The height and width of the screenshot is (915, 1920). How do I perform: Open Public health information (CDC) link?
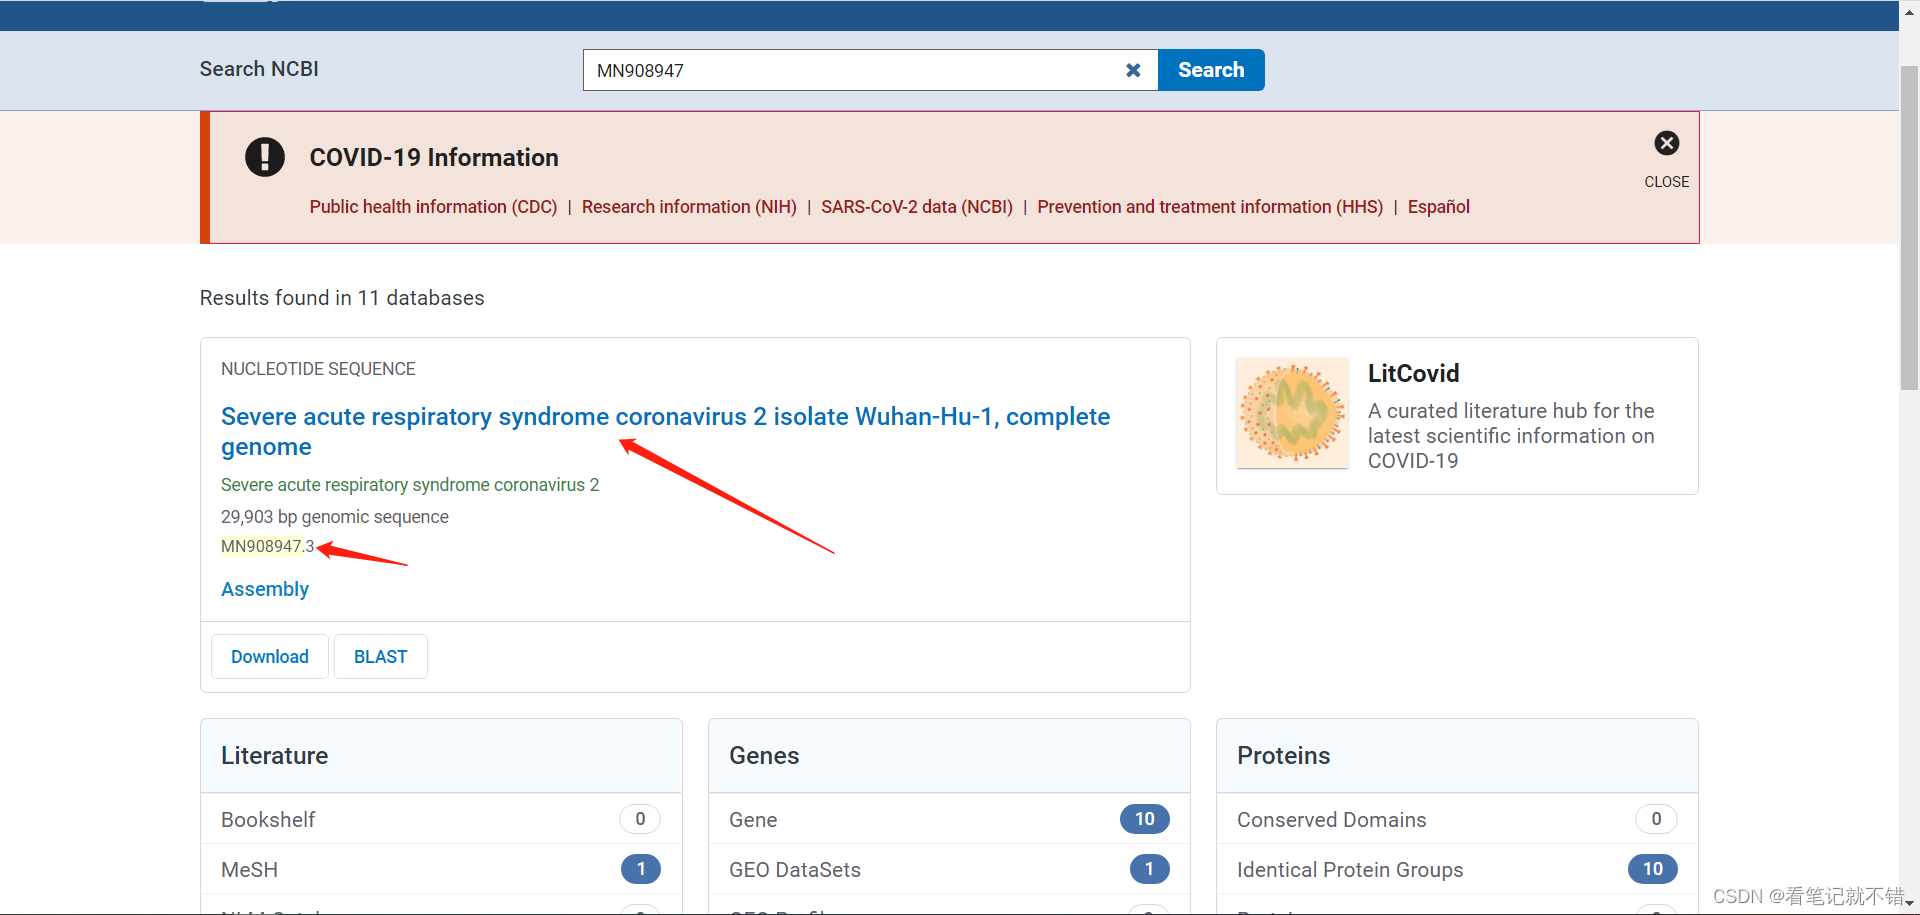tap(433, 207)
